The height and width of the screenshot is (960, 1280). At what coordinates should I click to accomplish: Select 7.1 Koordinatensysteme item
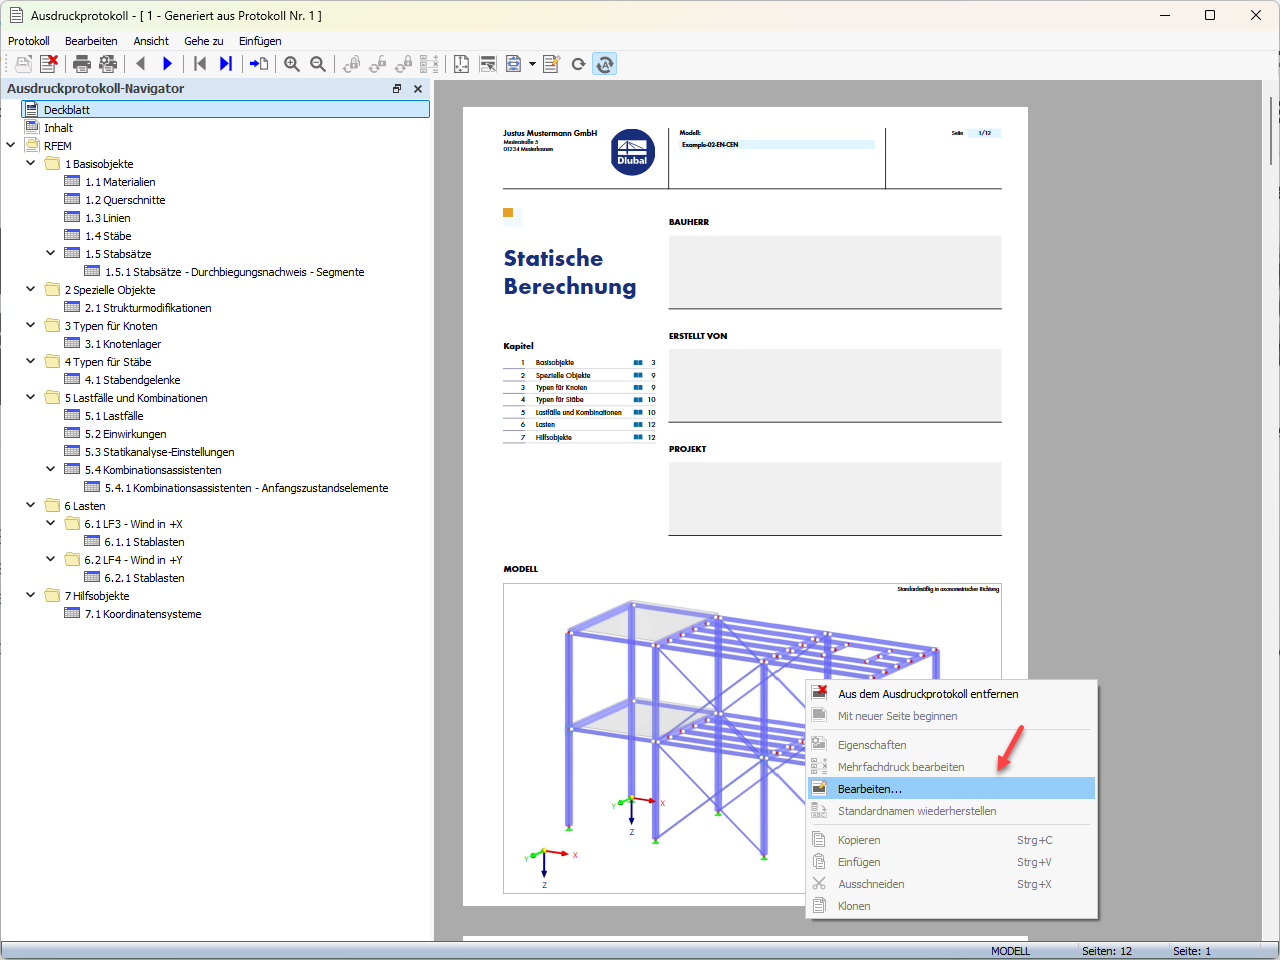[x=143, y=614]
